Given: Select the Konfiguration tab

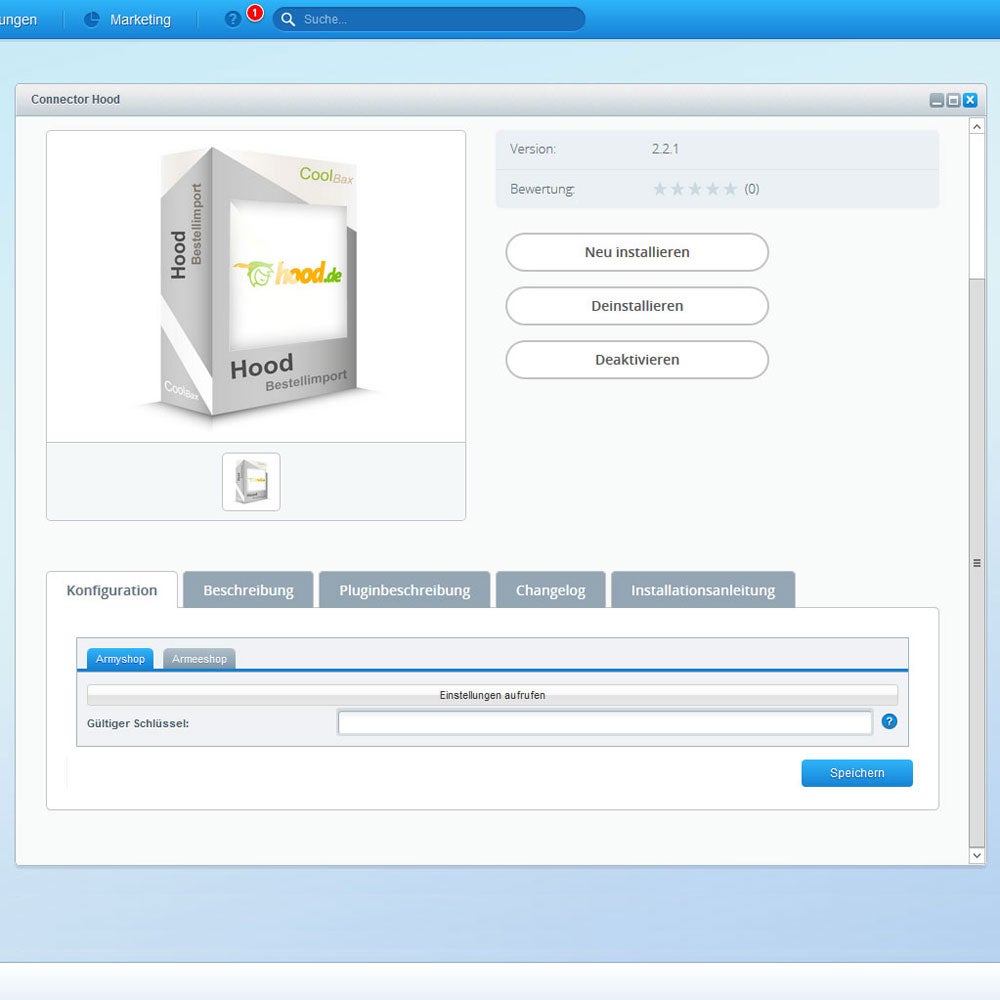Looking at the screenshot, I should (112, 590).
